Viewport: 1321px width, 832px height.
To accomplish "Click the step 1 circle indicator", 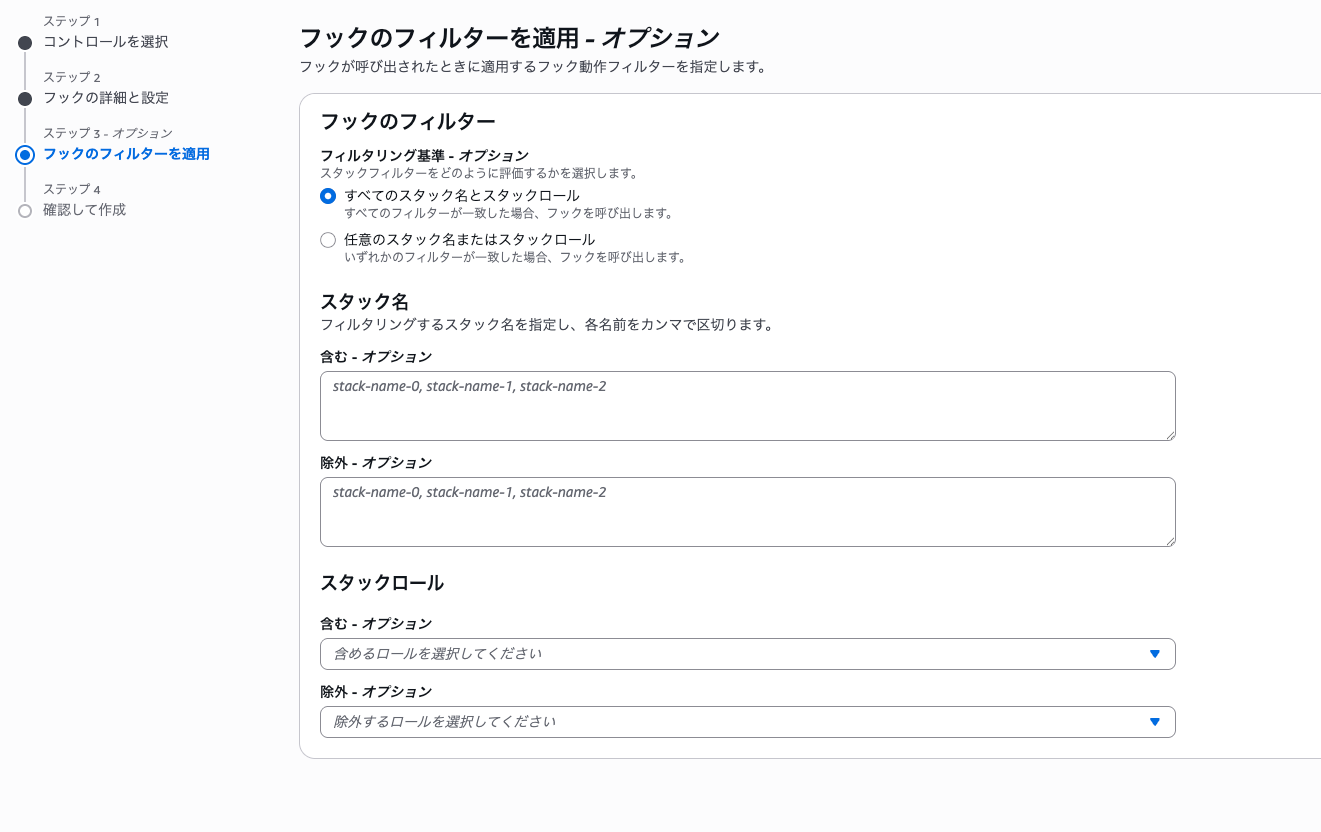I will [x=25, y=42].
